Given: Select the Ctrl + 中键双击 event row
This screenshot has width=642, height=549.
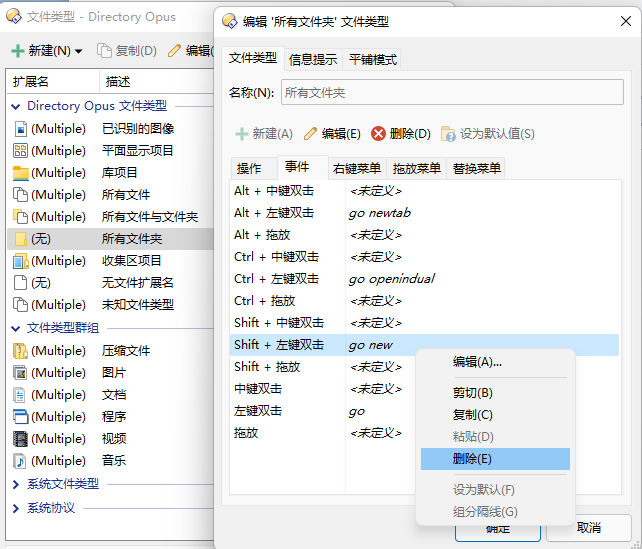Looking at the screenshot, I should pos(424,257).
